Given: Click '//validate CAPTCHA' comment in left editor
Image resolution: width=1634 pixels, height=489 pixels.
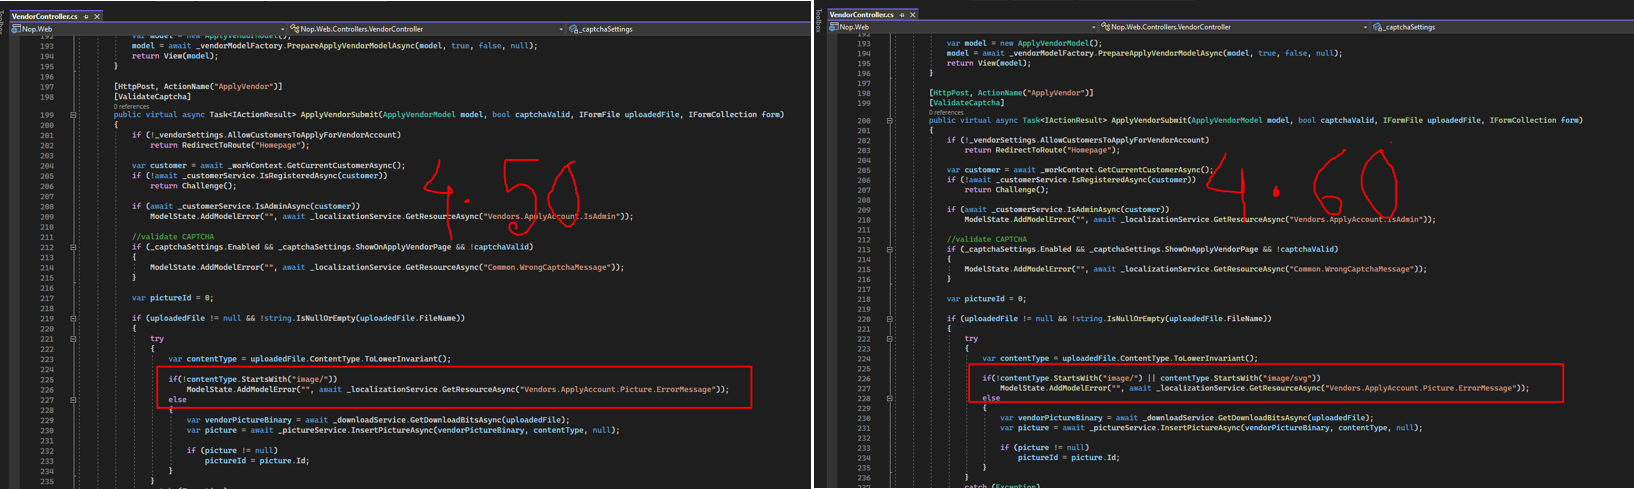Looking at the screenshot, I should point(173,237).
